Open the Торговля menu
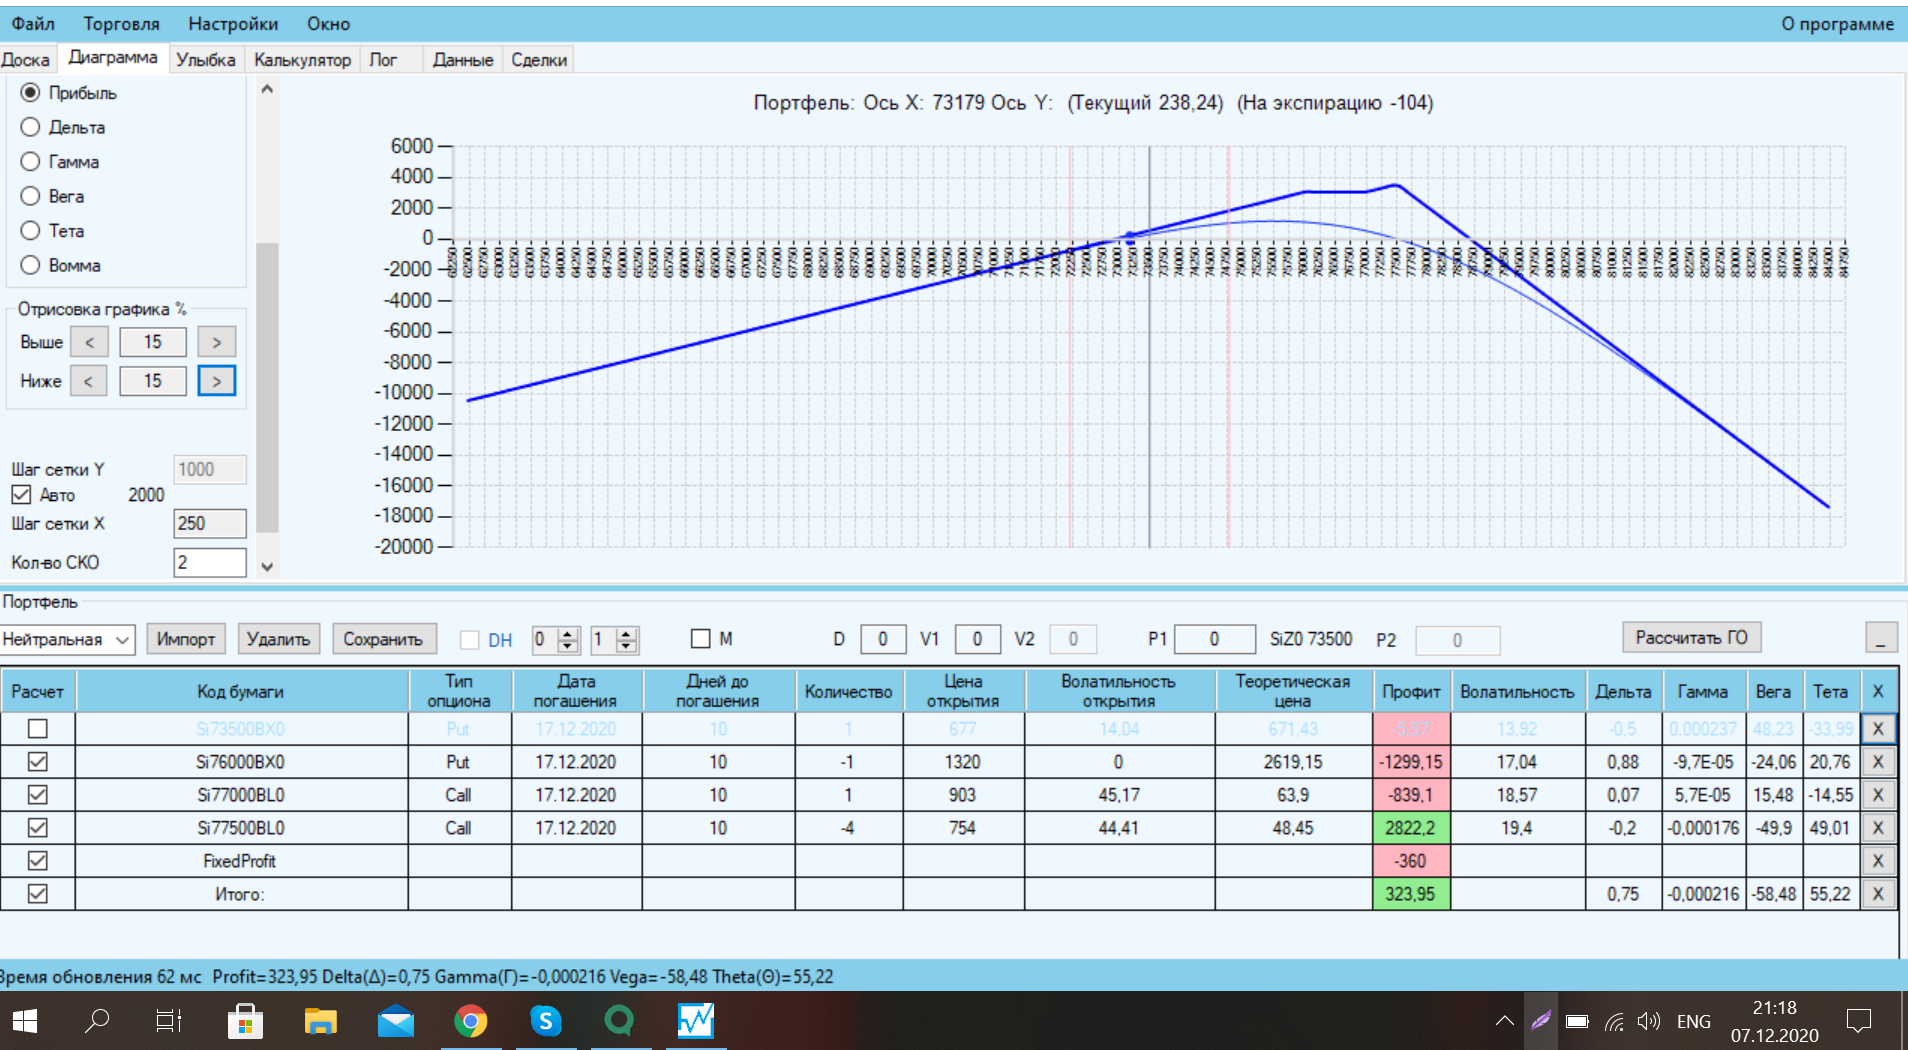The image size is (1908, 1050). (121, 23)
